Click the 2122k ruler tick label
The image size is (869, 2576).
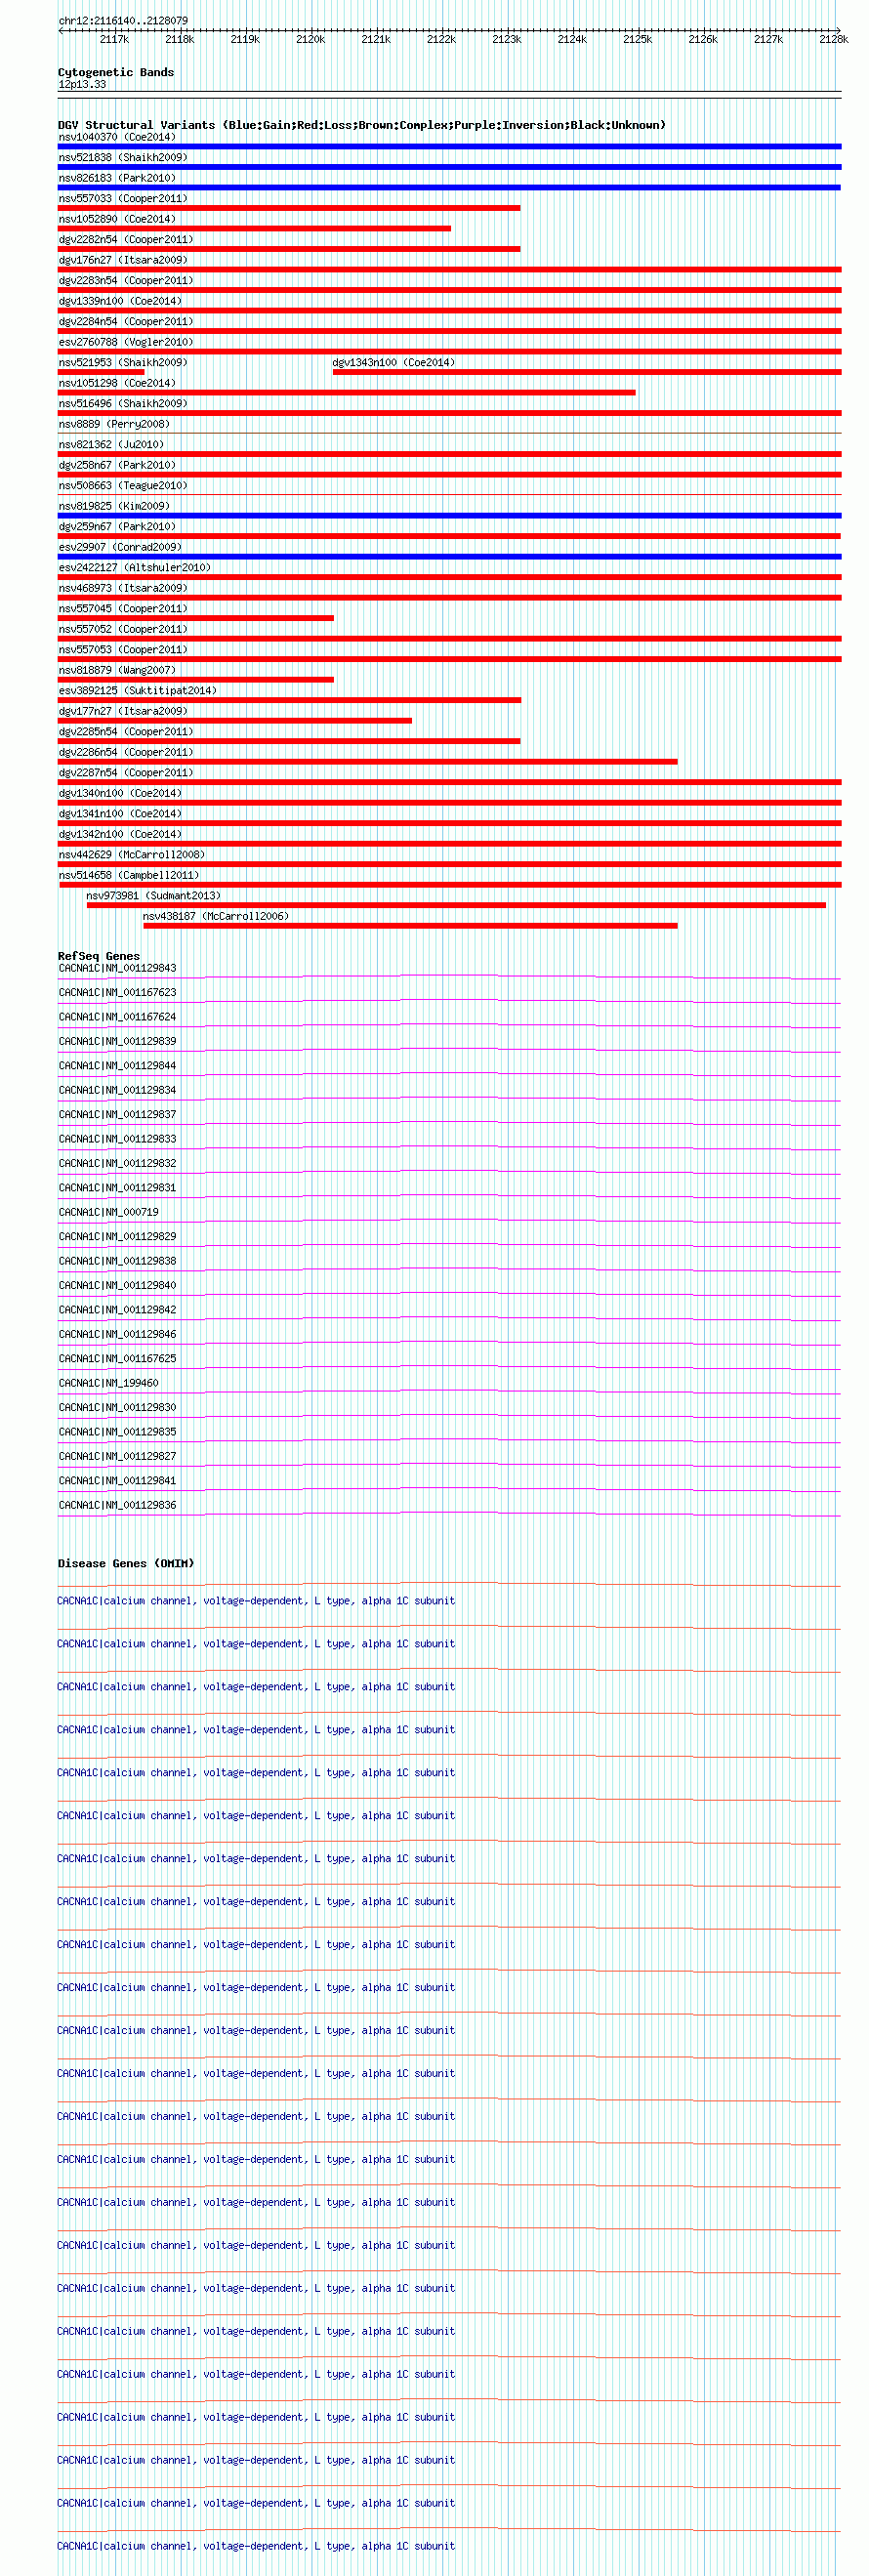tap(441, 39)
